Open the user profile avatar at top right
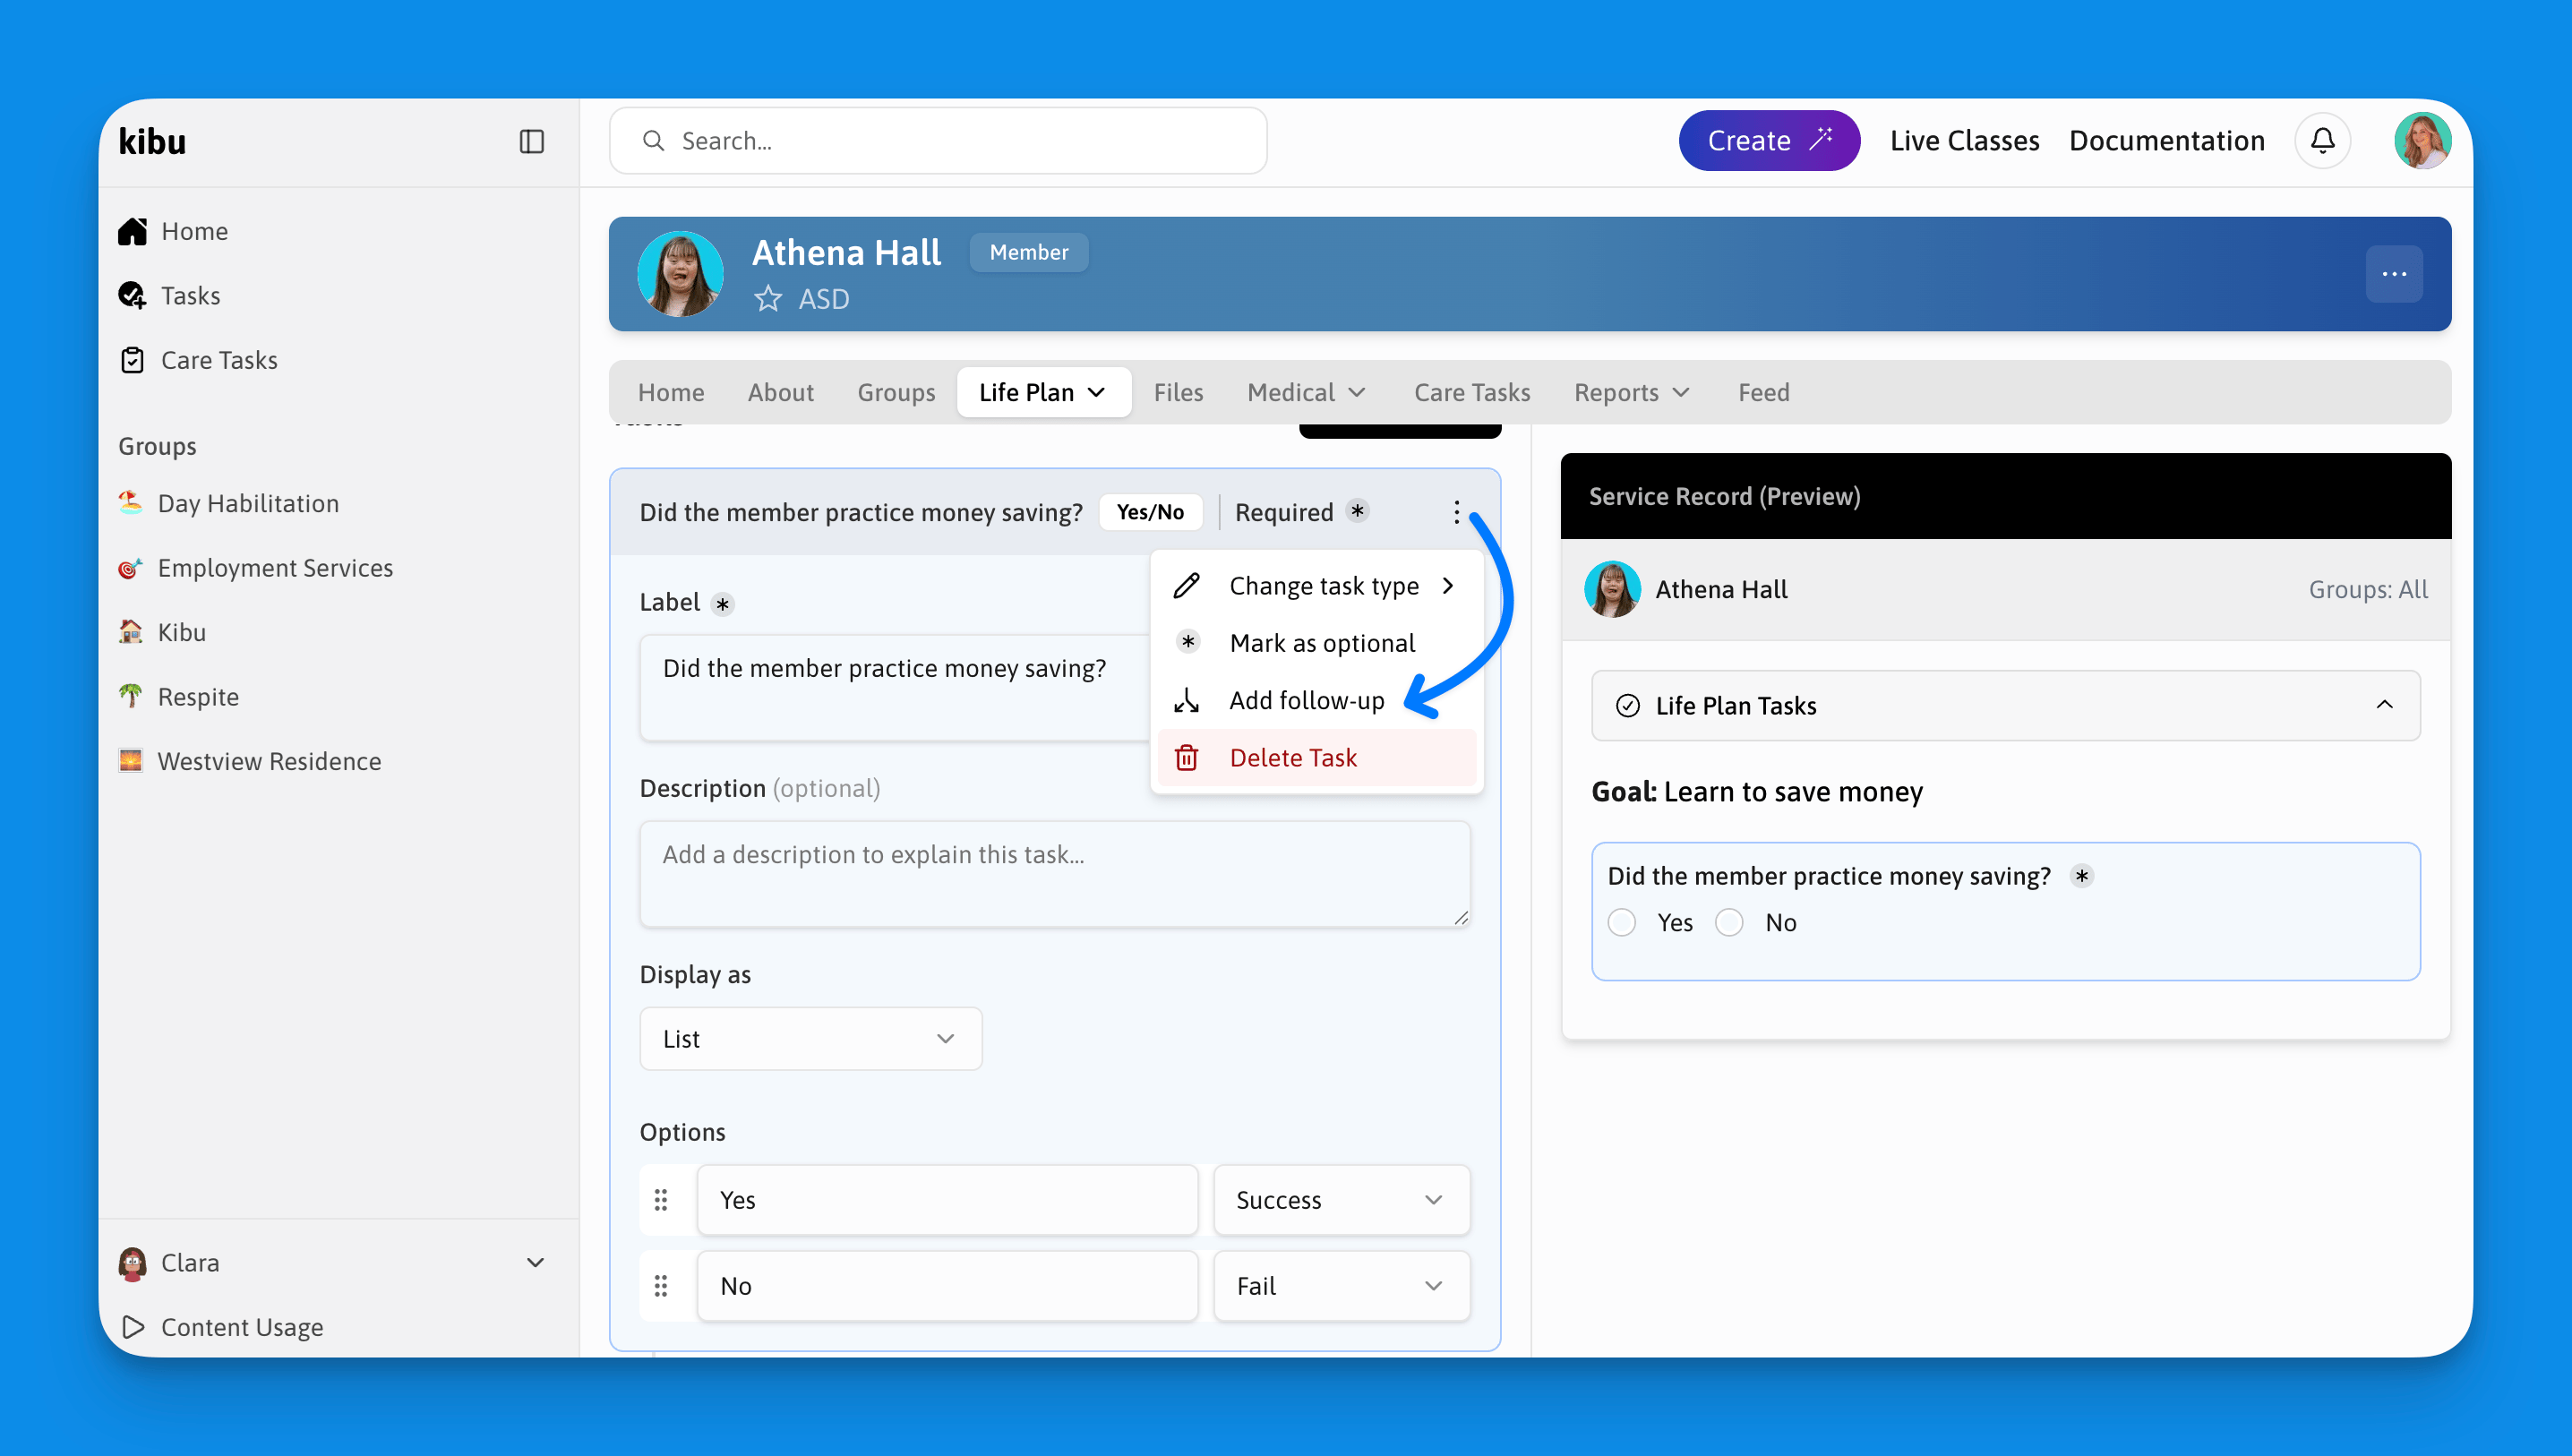The width and height of the screenshot is (2572, 1456). pyautogui.click(x=2422, y=141)
